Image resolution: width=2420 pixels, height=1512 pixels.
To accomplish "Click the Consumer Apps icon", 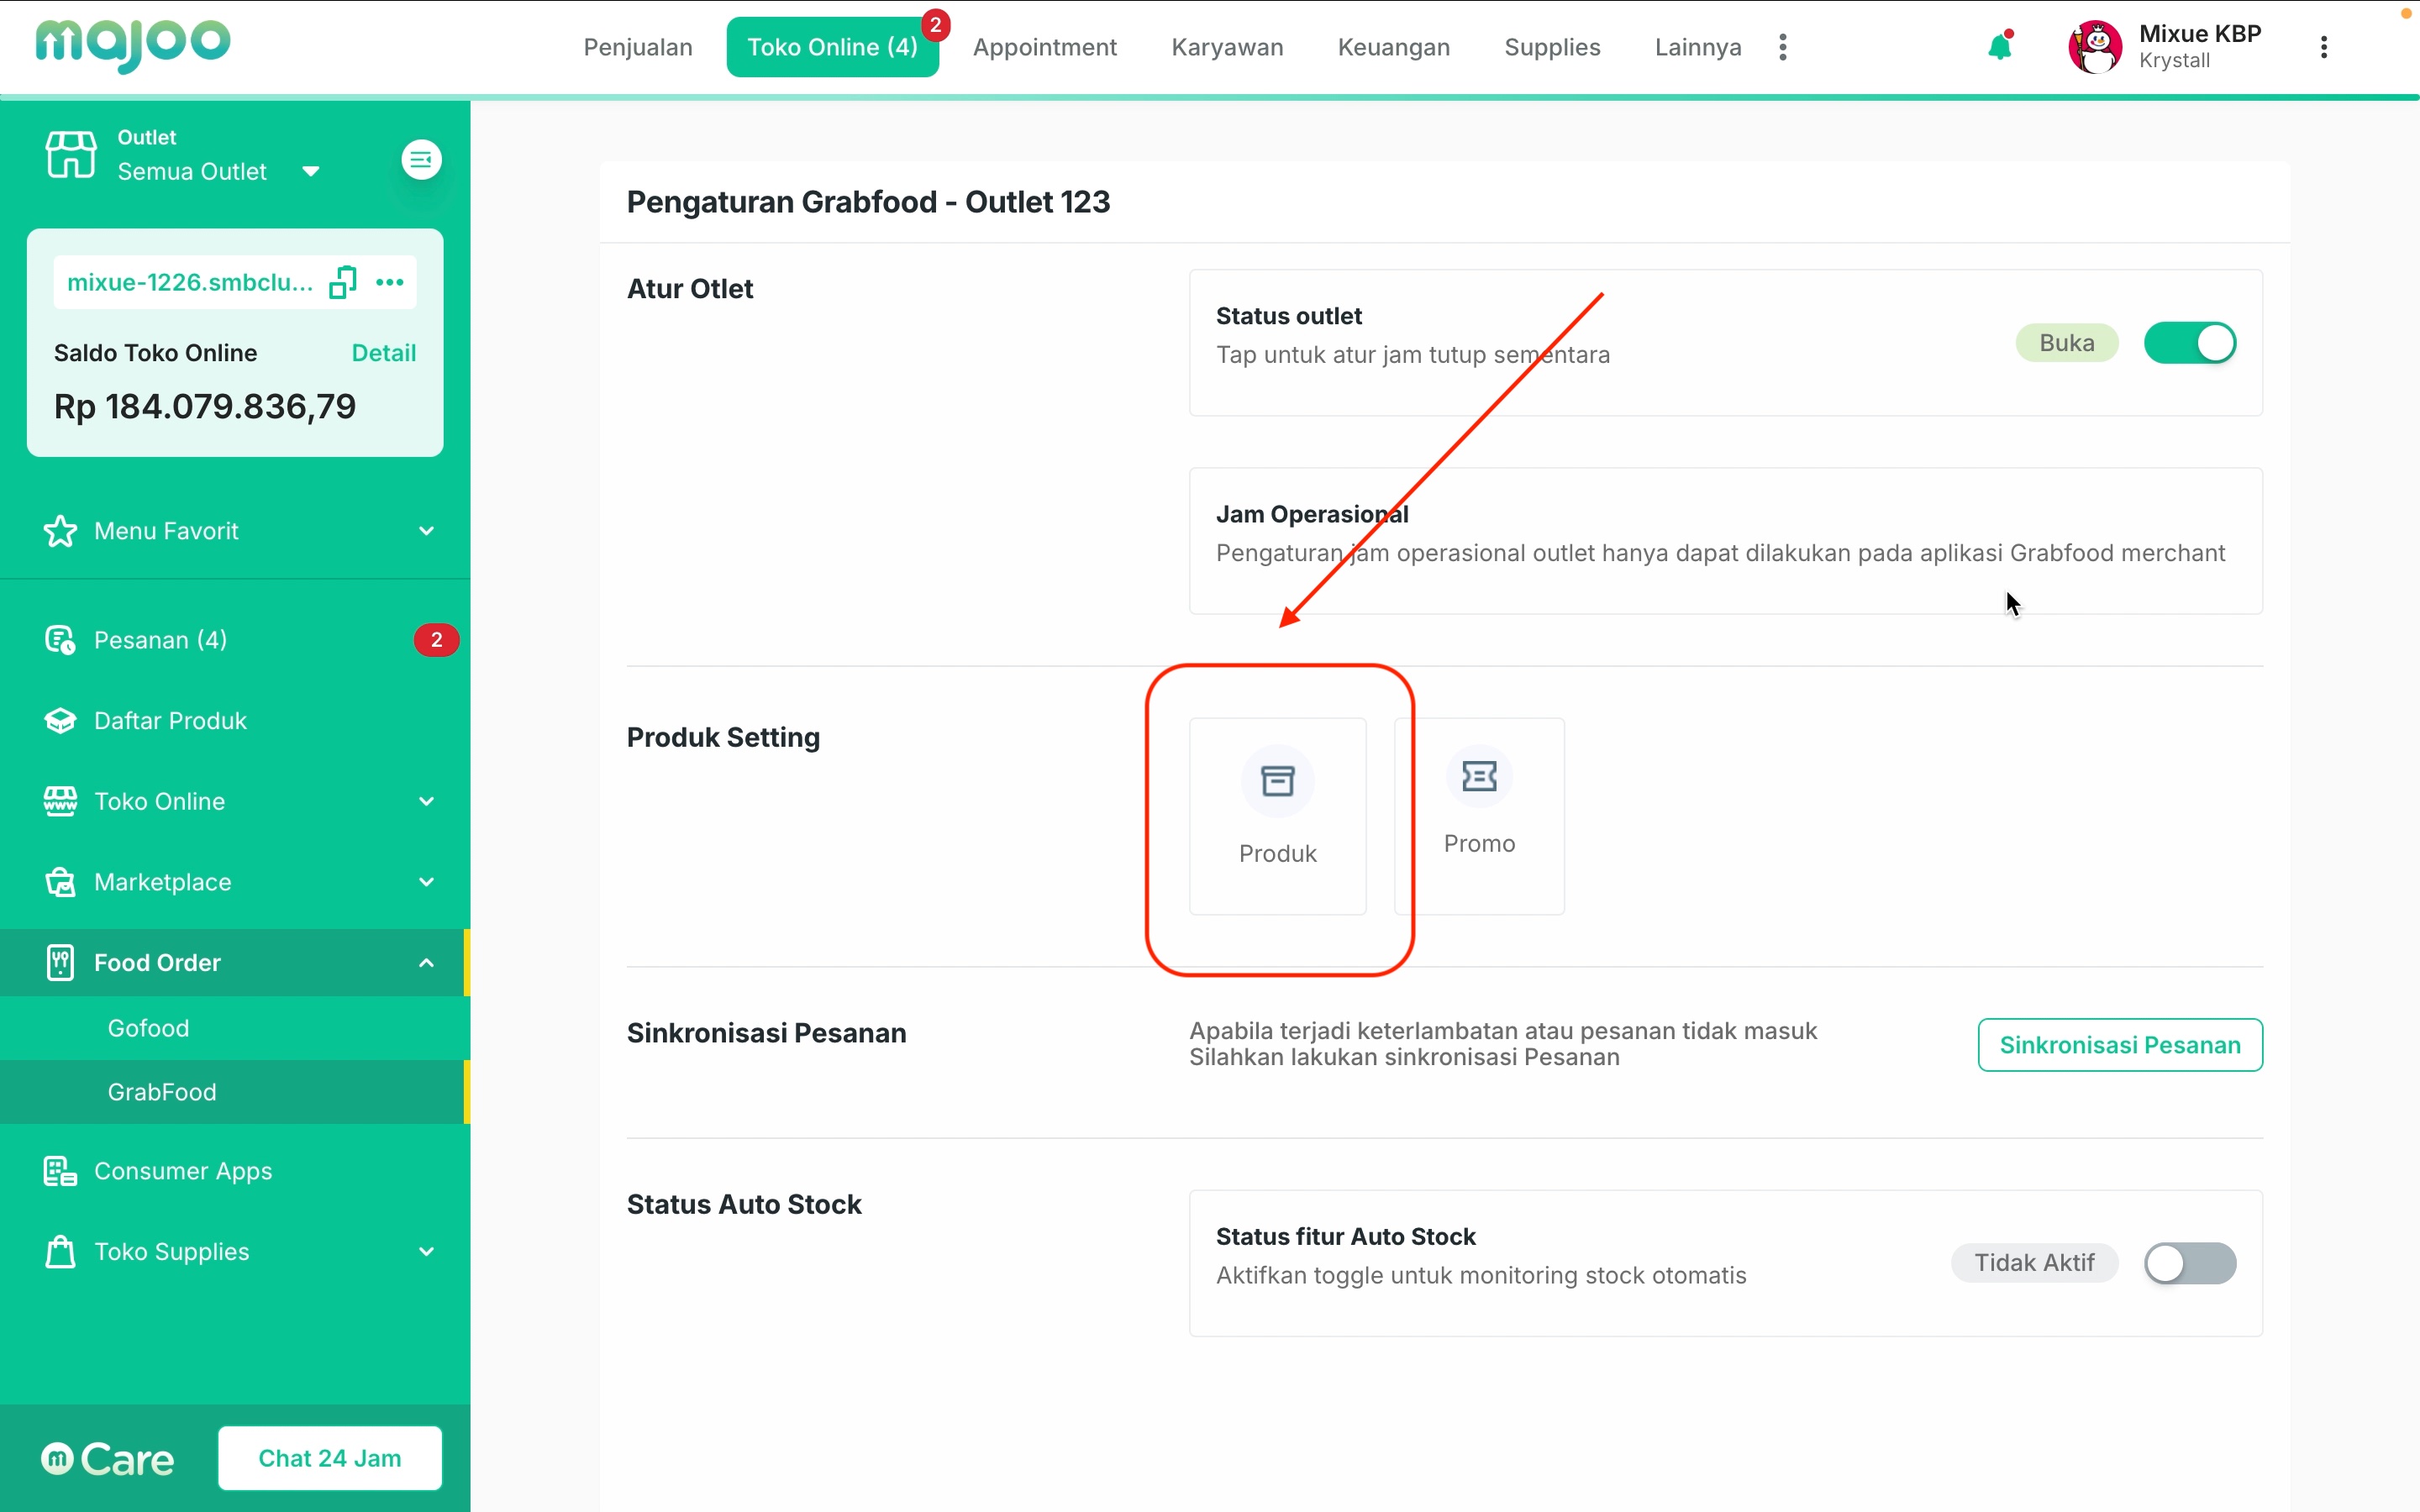I will pos(60,1171).
